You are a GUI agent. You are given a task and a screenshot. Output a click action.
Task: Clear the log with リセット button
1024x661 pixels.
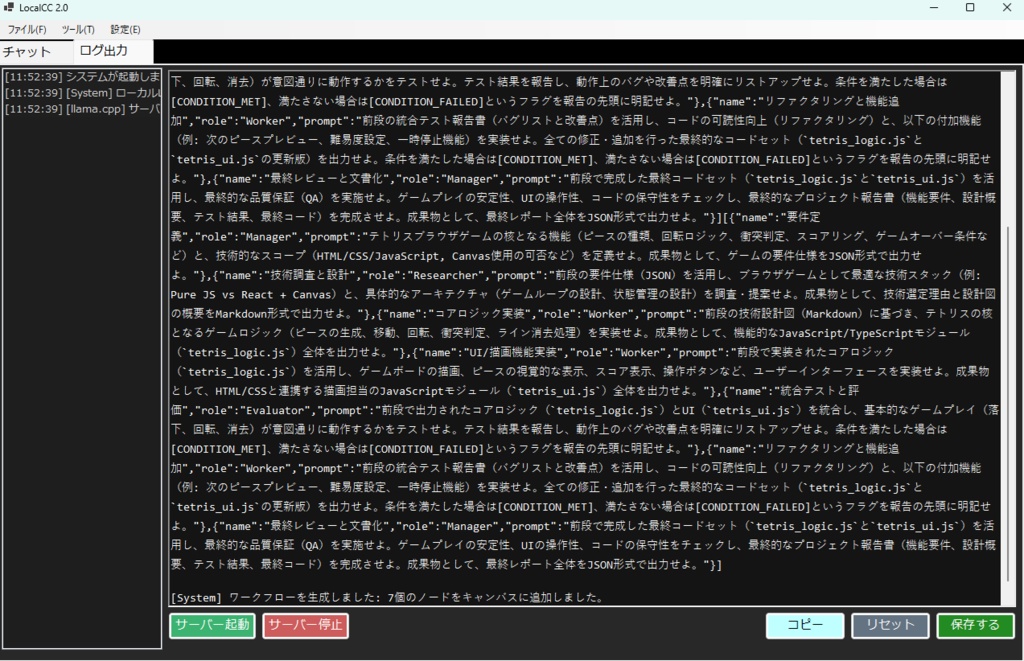889,625
